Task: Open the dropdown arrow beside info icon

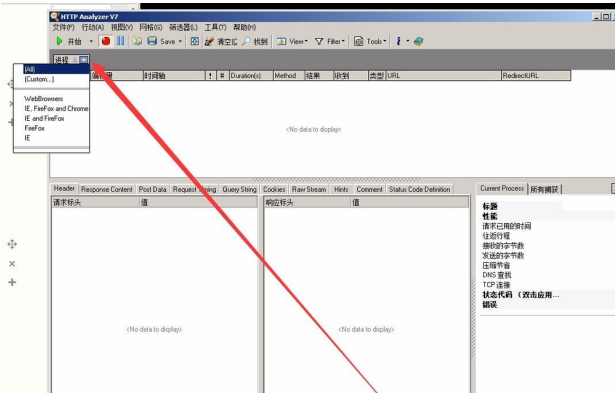Action: [x=408, y=41]
